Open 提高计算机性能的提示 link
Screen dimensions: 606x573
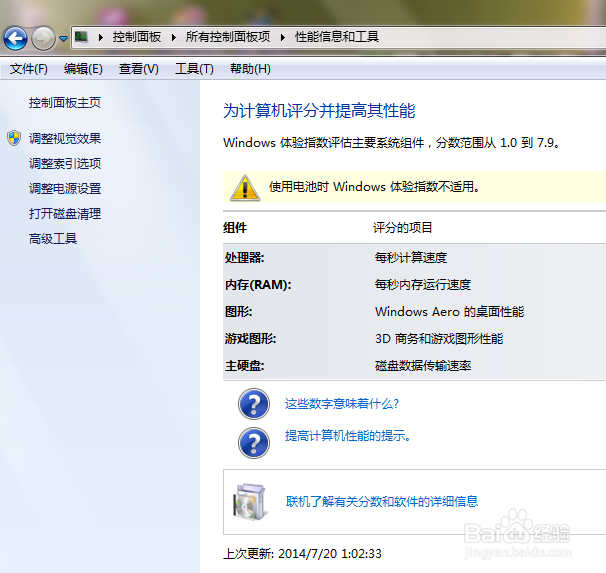coord(347,436)
